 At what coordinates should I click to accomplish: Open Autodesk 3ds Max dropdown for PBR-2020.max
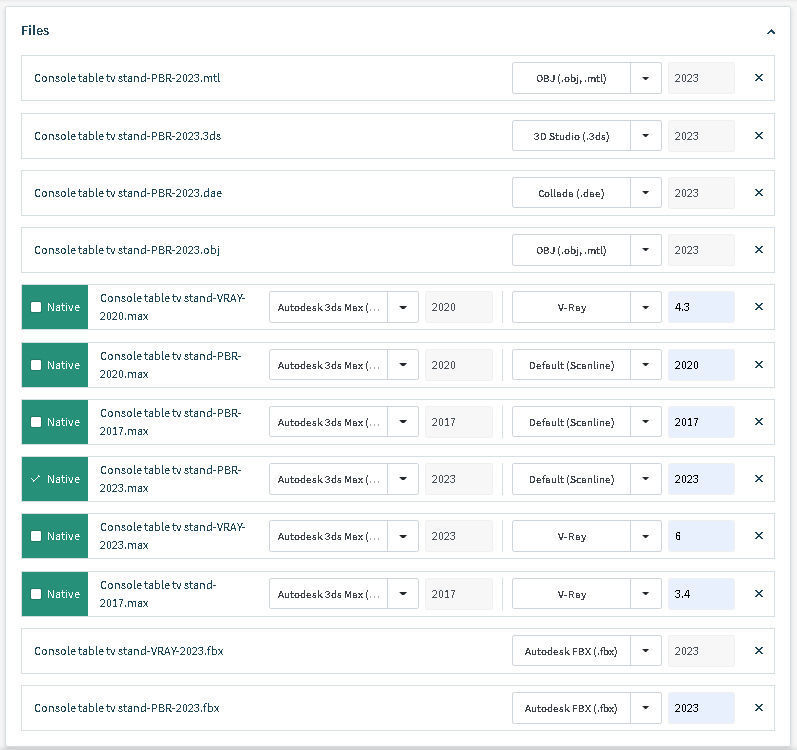pos(403,365)
